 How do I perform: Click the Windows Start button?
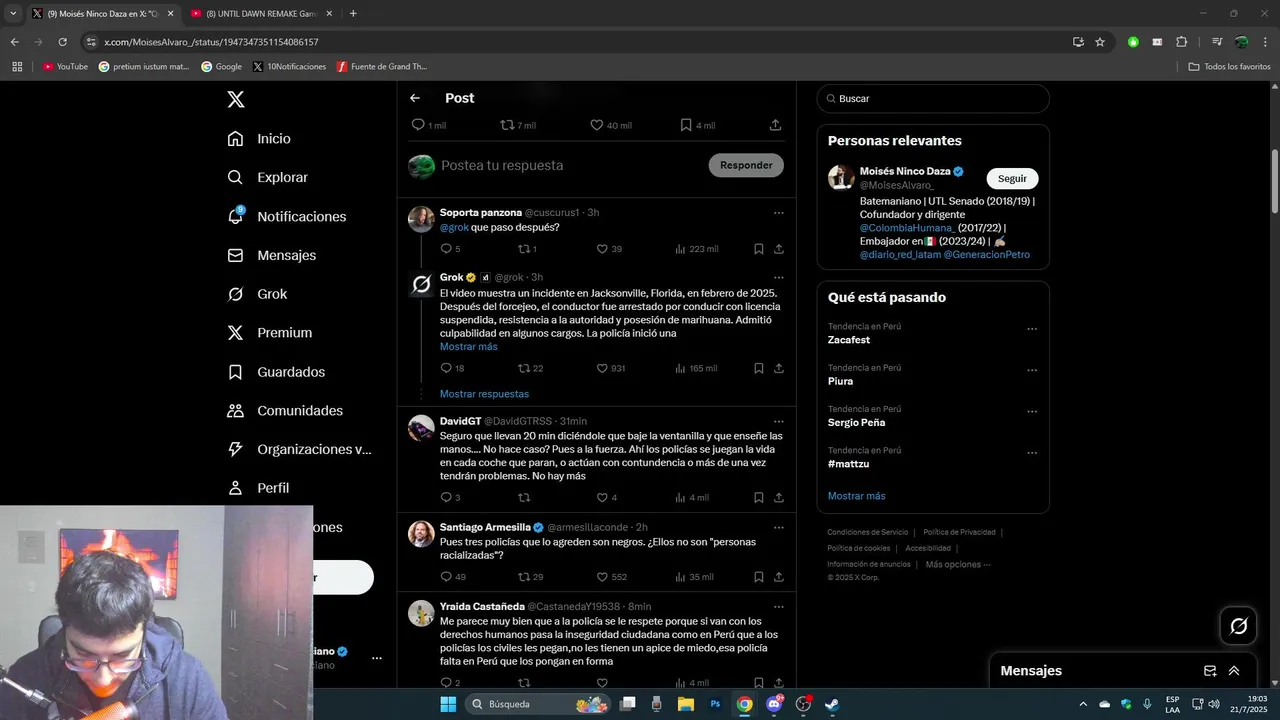448,704
